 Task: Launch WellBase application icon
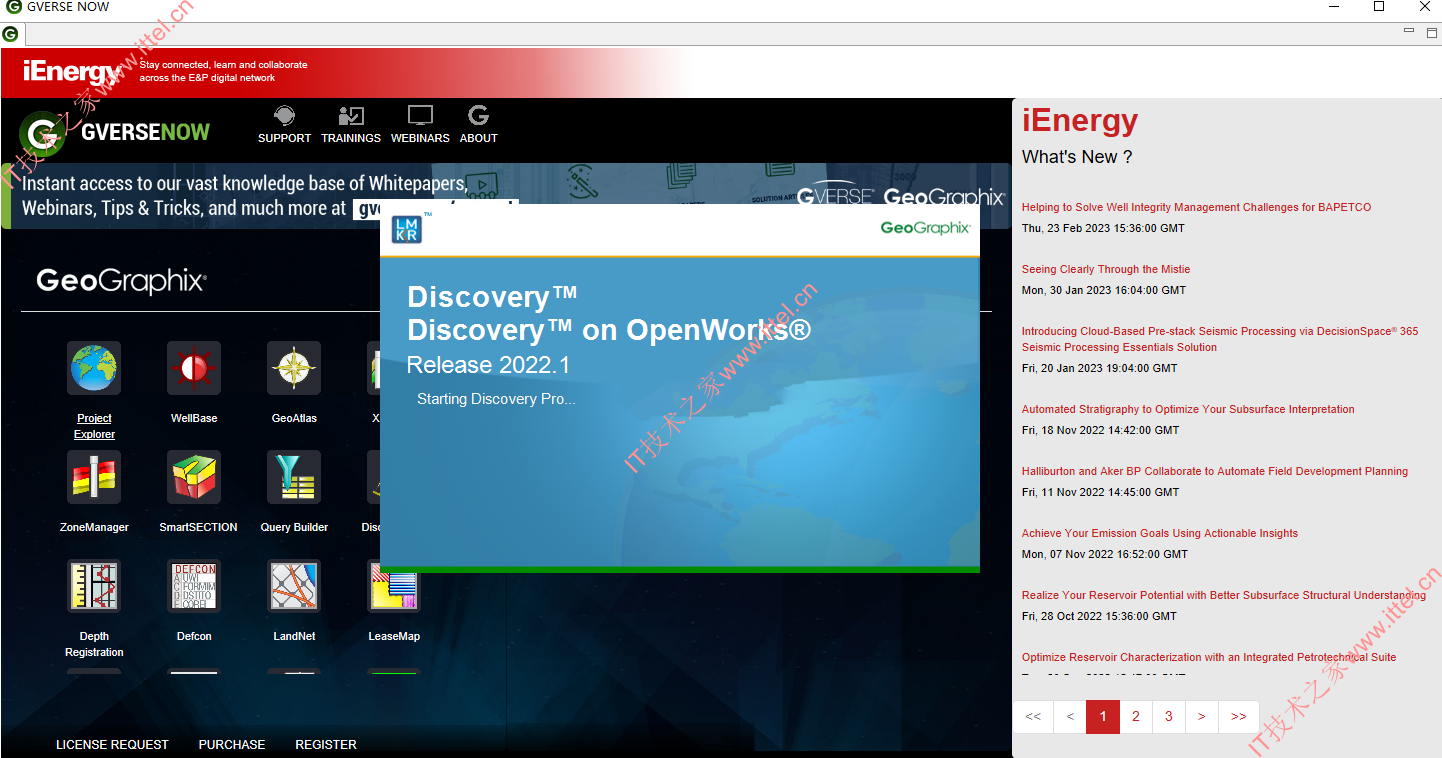(194, 368)
